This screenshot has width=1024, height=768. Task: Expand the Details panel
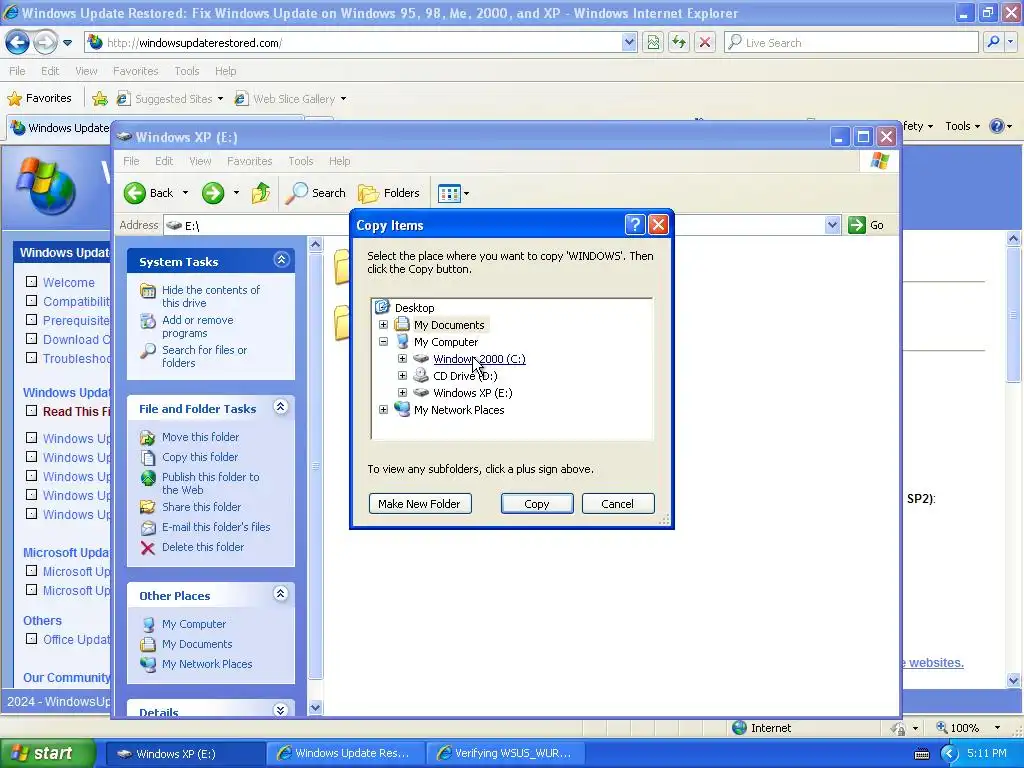[x=281, y=710]
